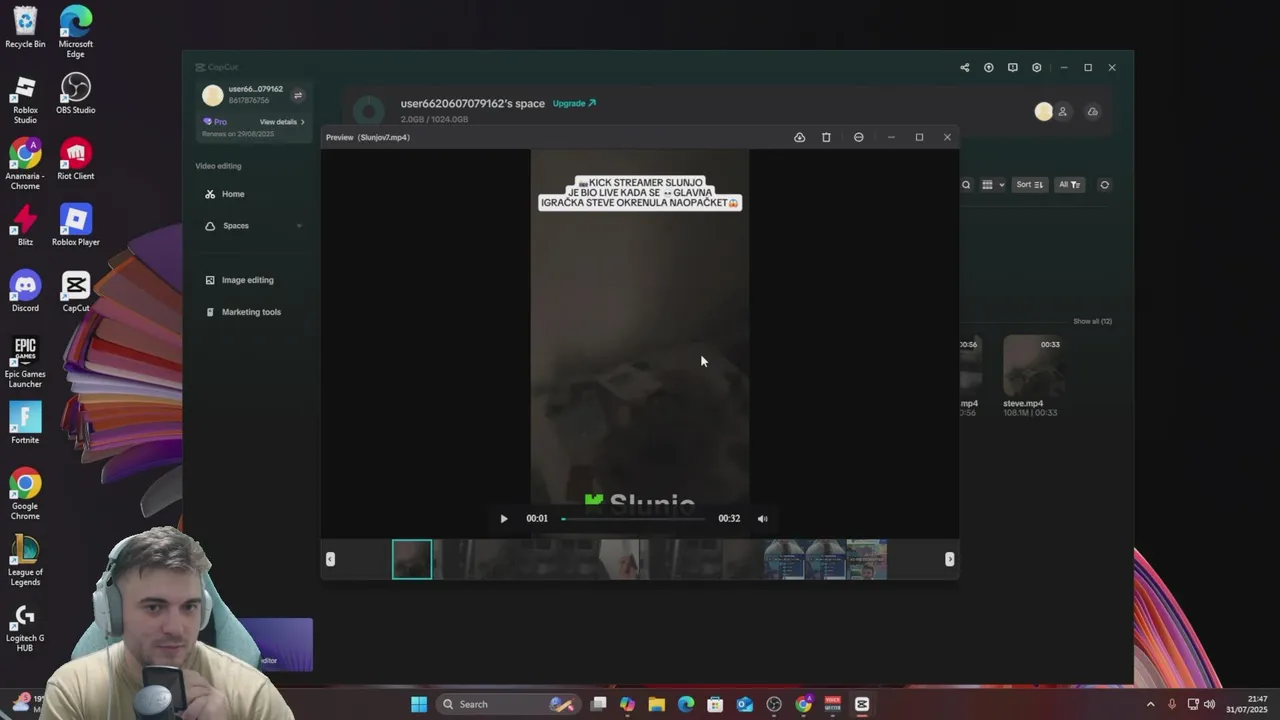Open the grid view layout dropdown
The height and width of the screenshot is (720, 1280).
[x=992, y=185]
